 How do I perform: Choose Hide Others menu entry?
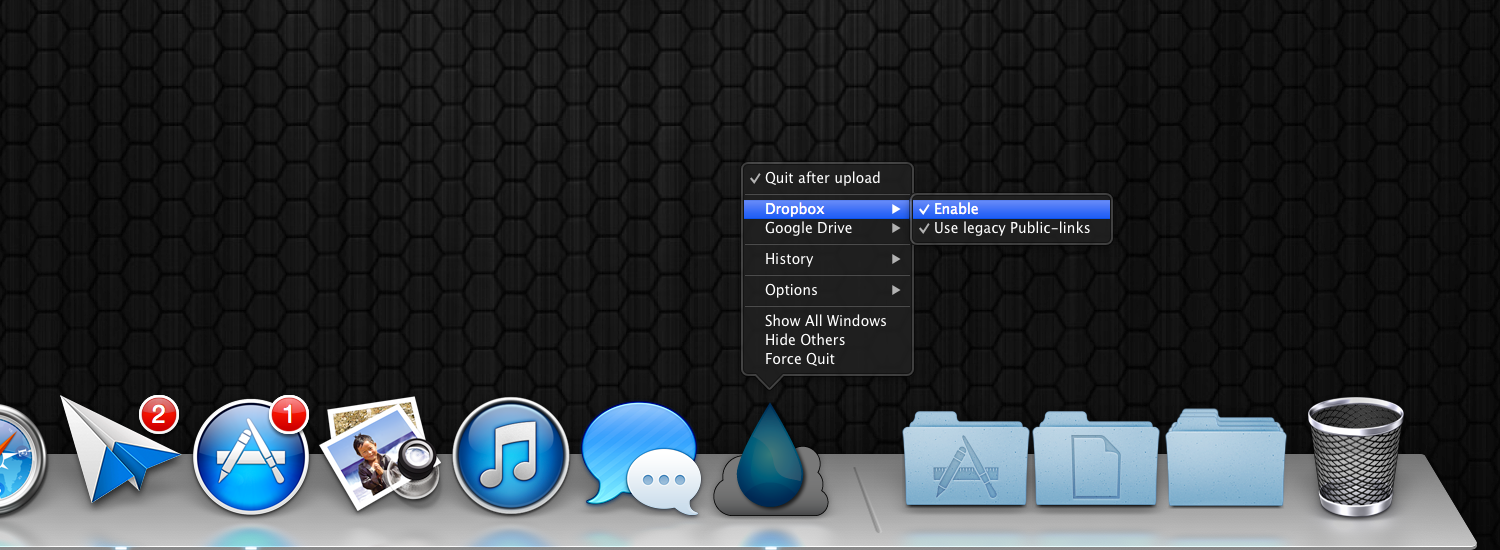point(827,340)
